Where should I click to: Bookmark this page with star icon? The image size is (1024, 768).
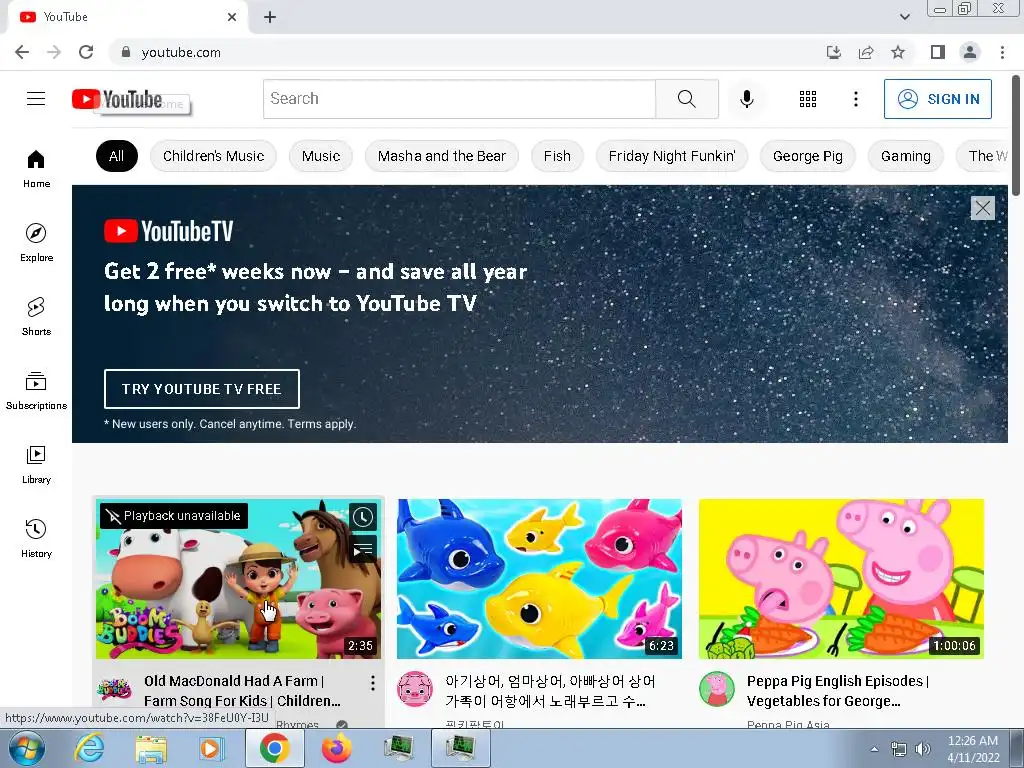click(898, 52)
